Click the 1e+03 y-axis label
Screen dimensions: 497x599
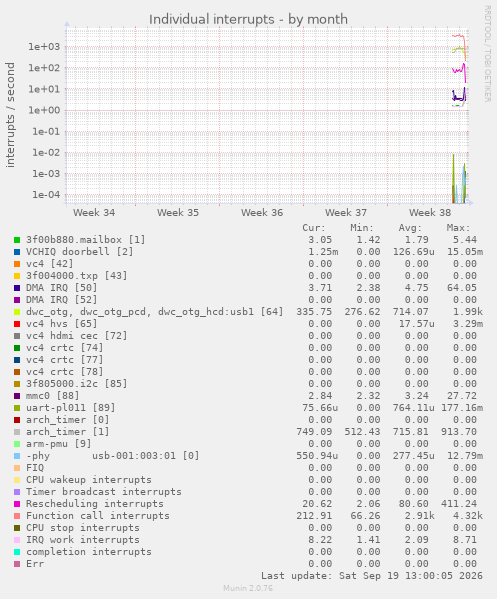(x=44, y=47)
